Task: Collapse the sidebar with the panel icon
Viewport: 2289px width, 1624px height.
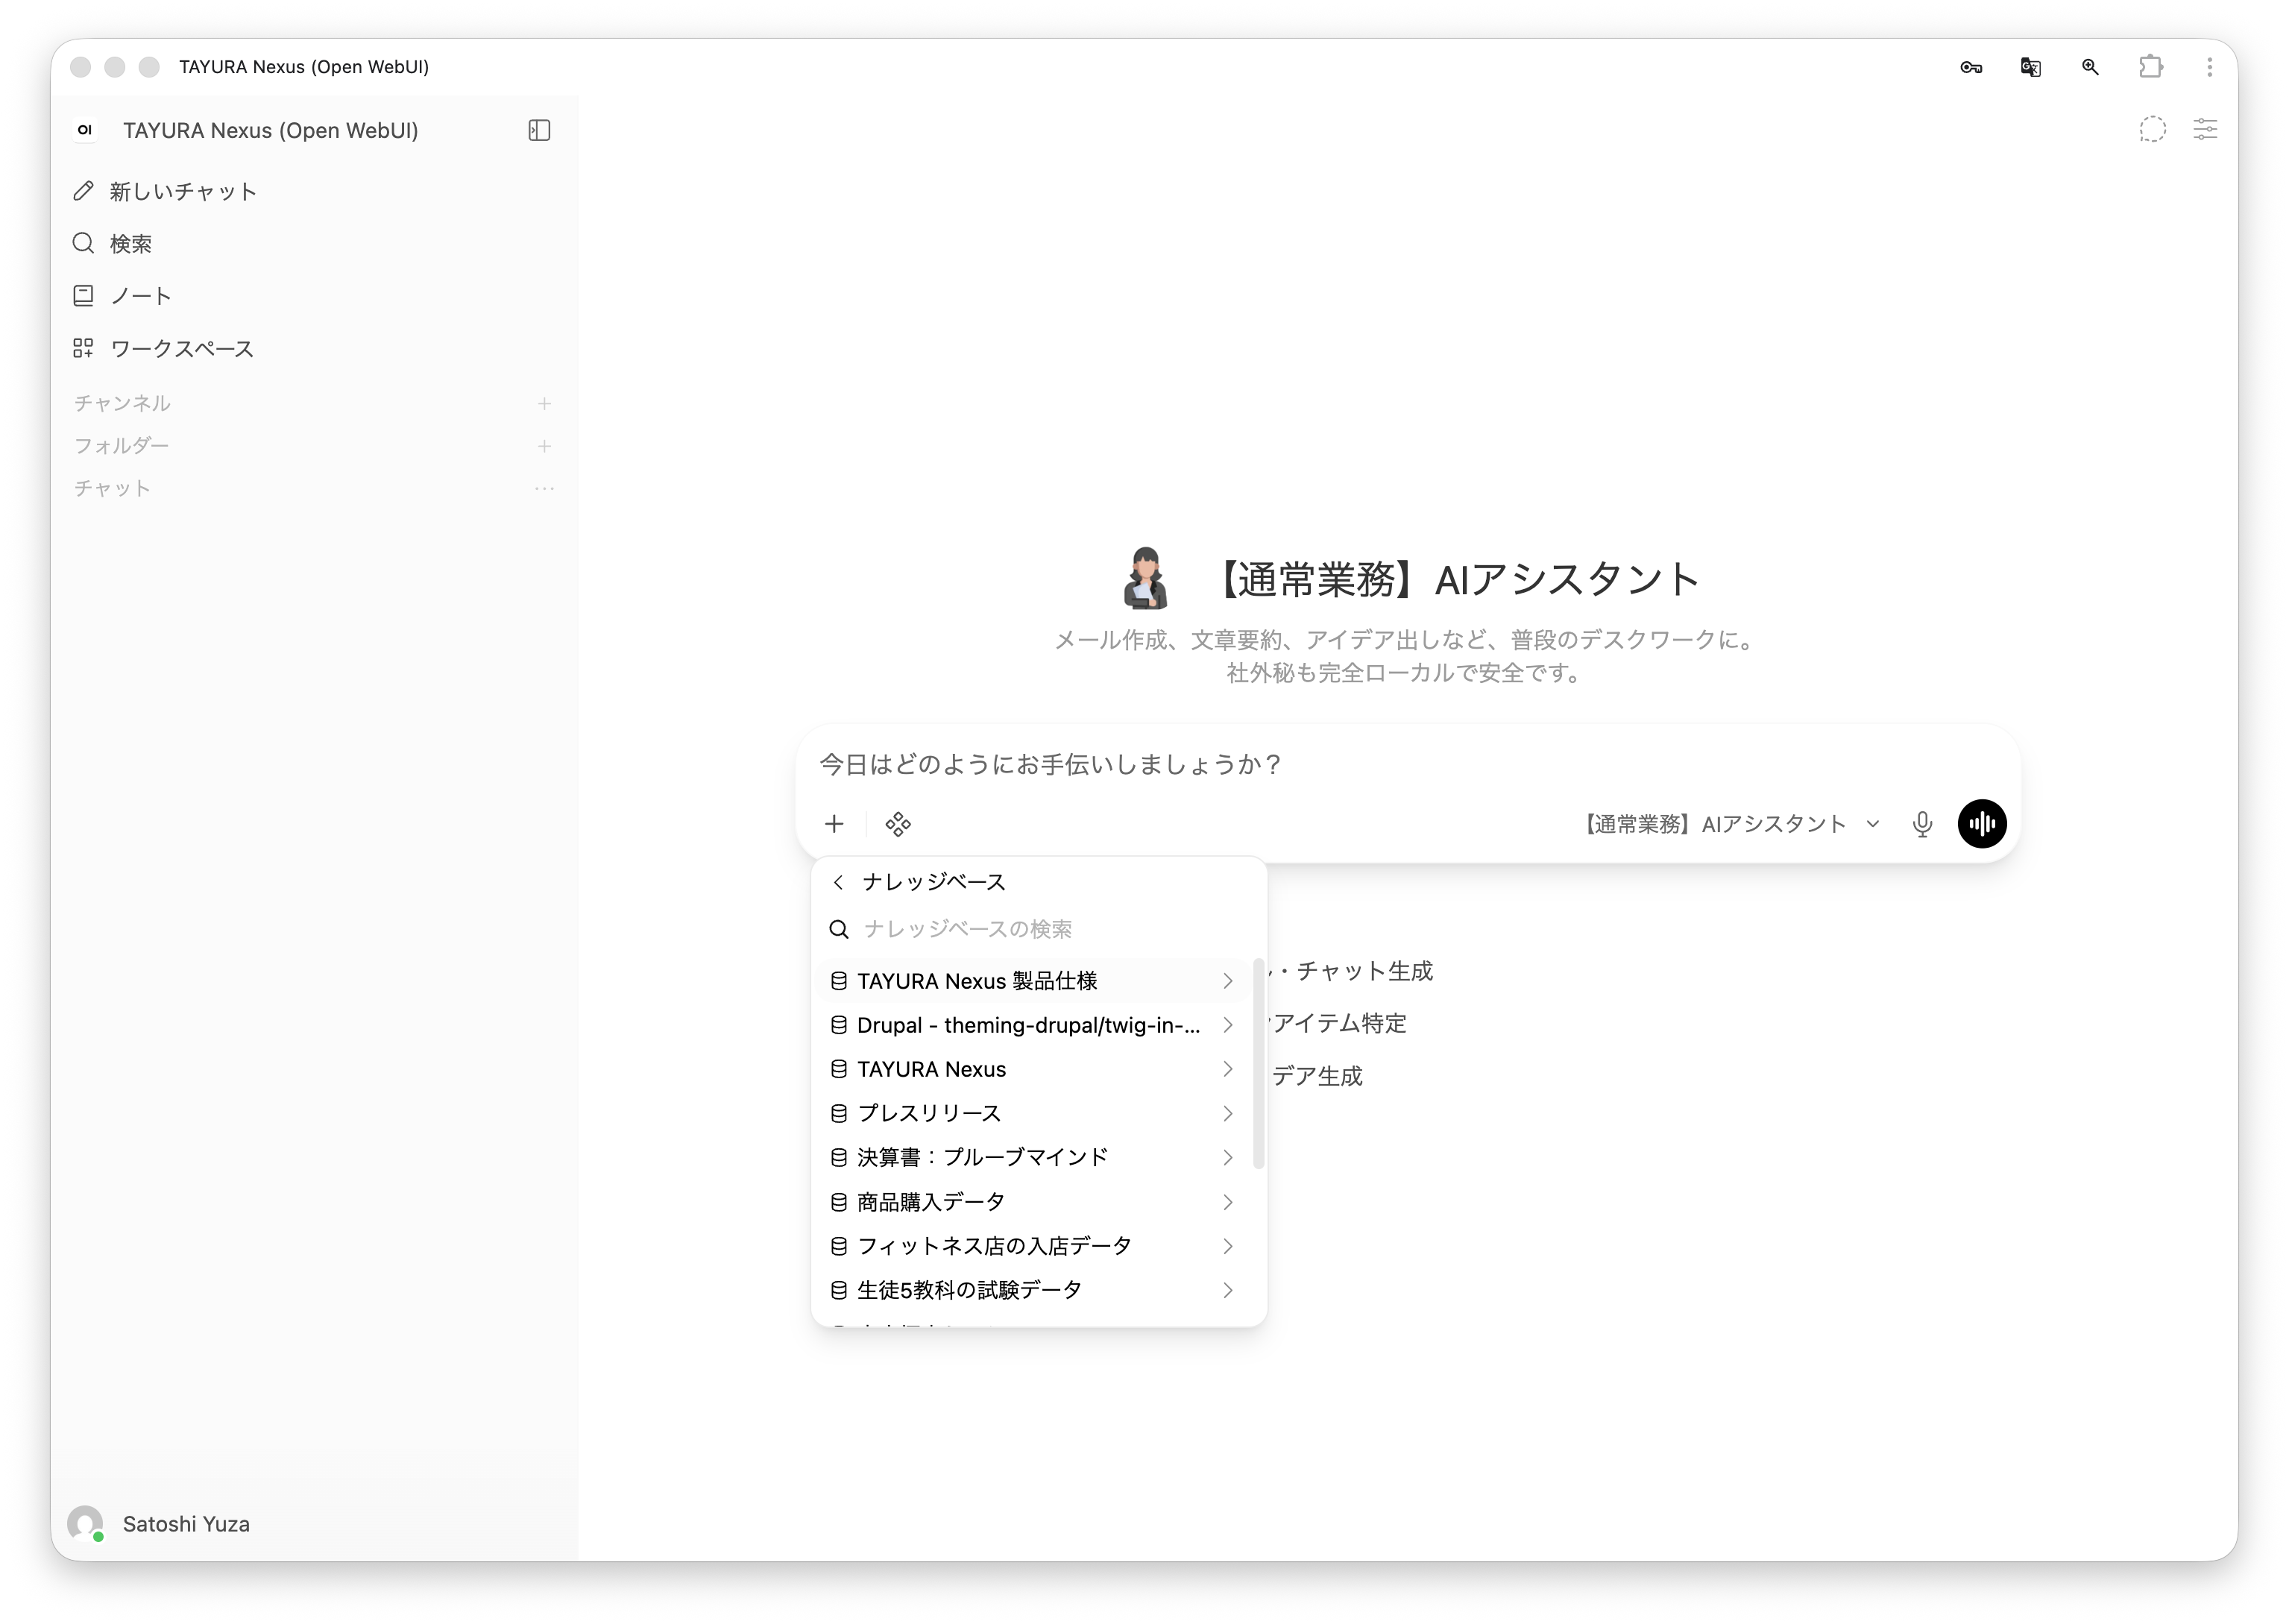Action: [539, 130]
